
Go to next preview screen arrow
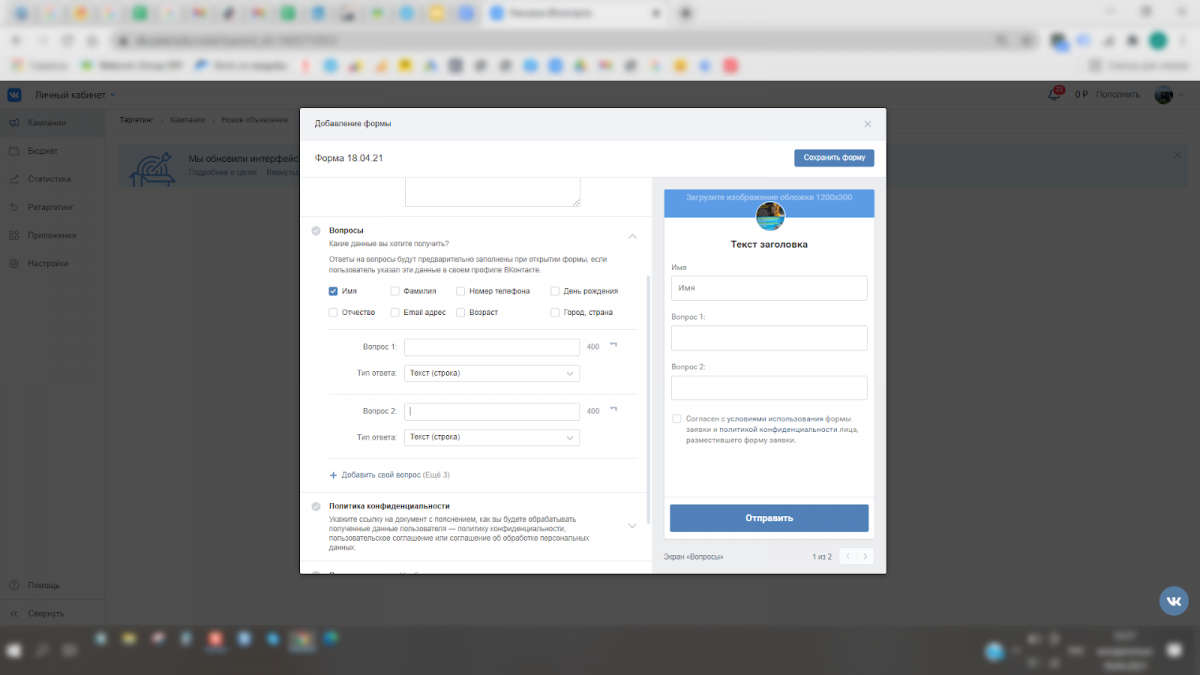865,556
